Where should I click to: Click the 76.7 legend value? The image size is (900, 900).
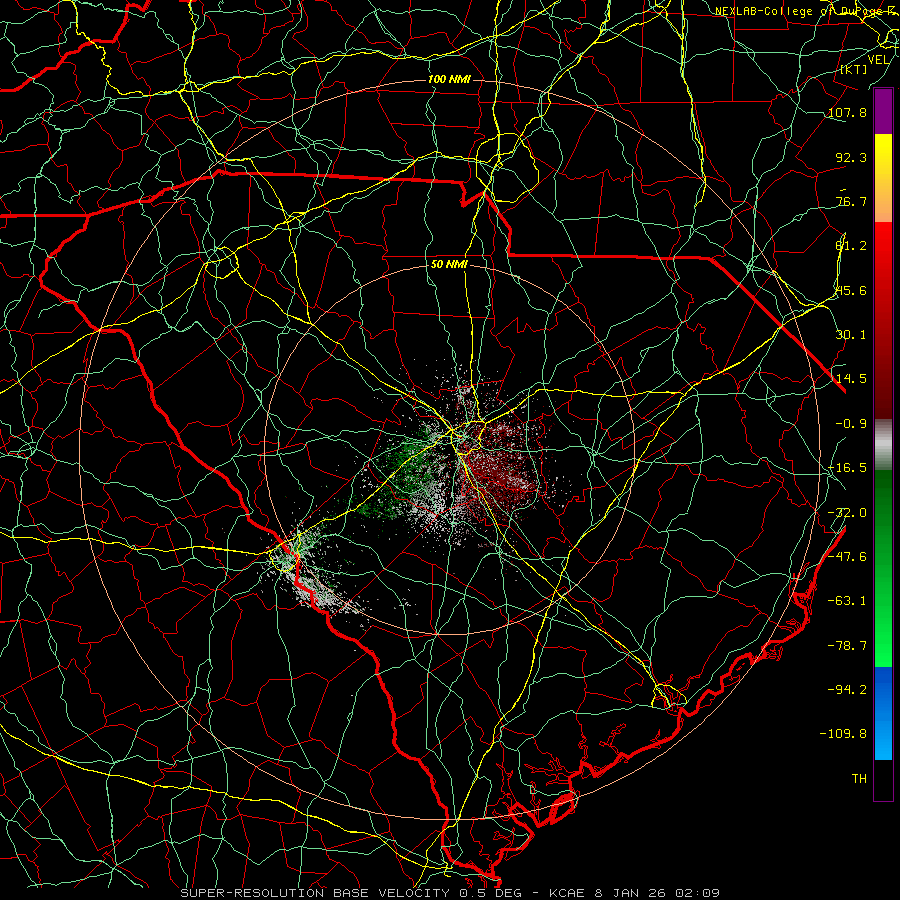[x=851, y=201]
